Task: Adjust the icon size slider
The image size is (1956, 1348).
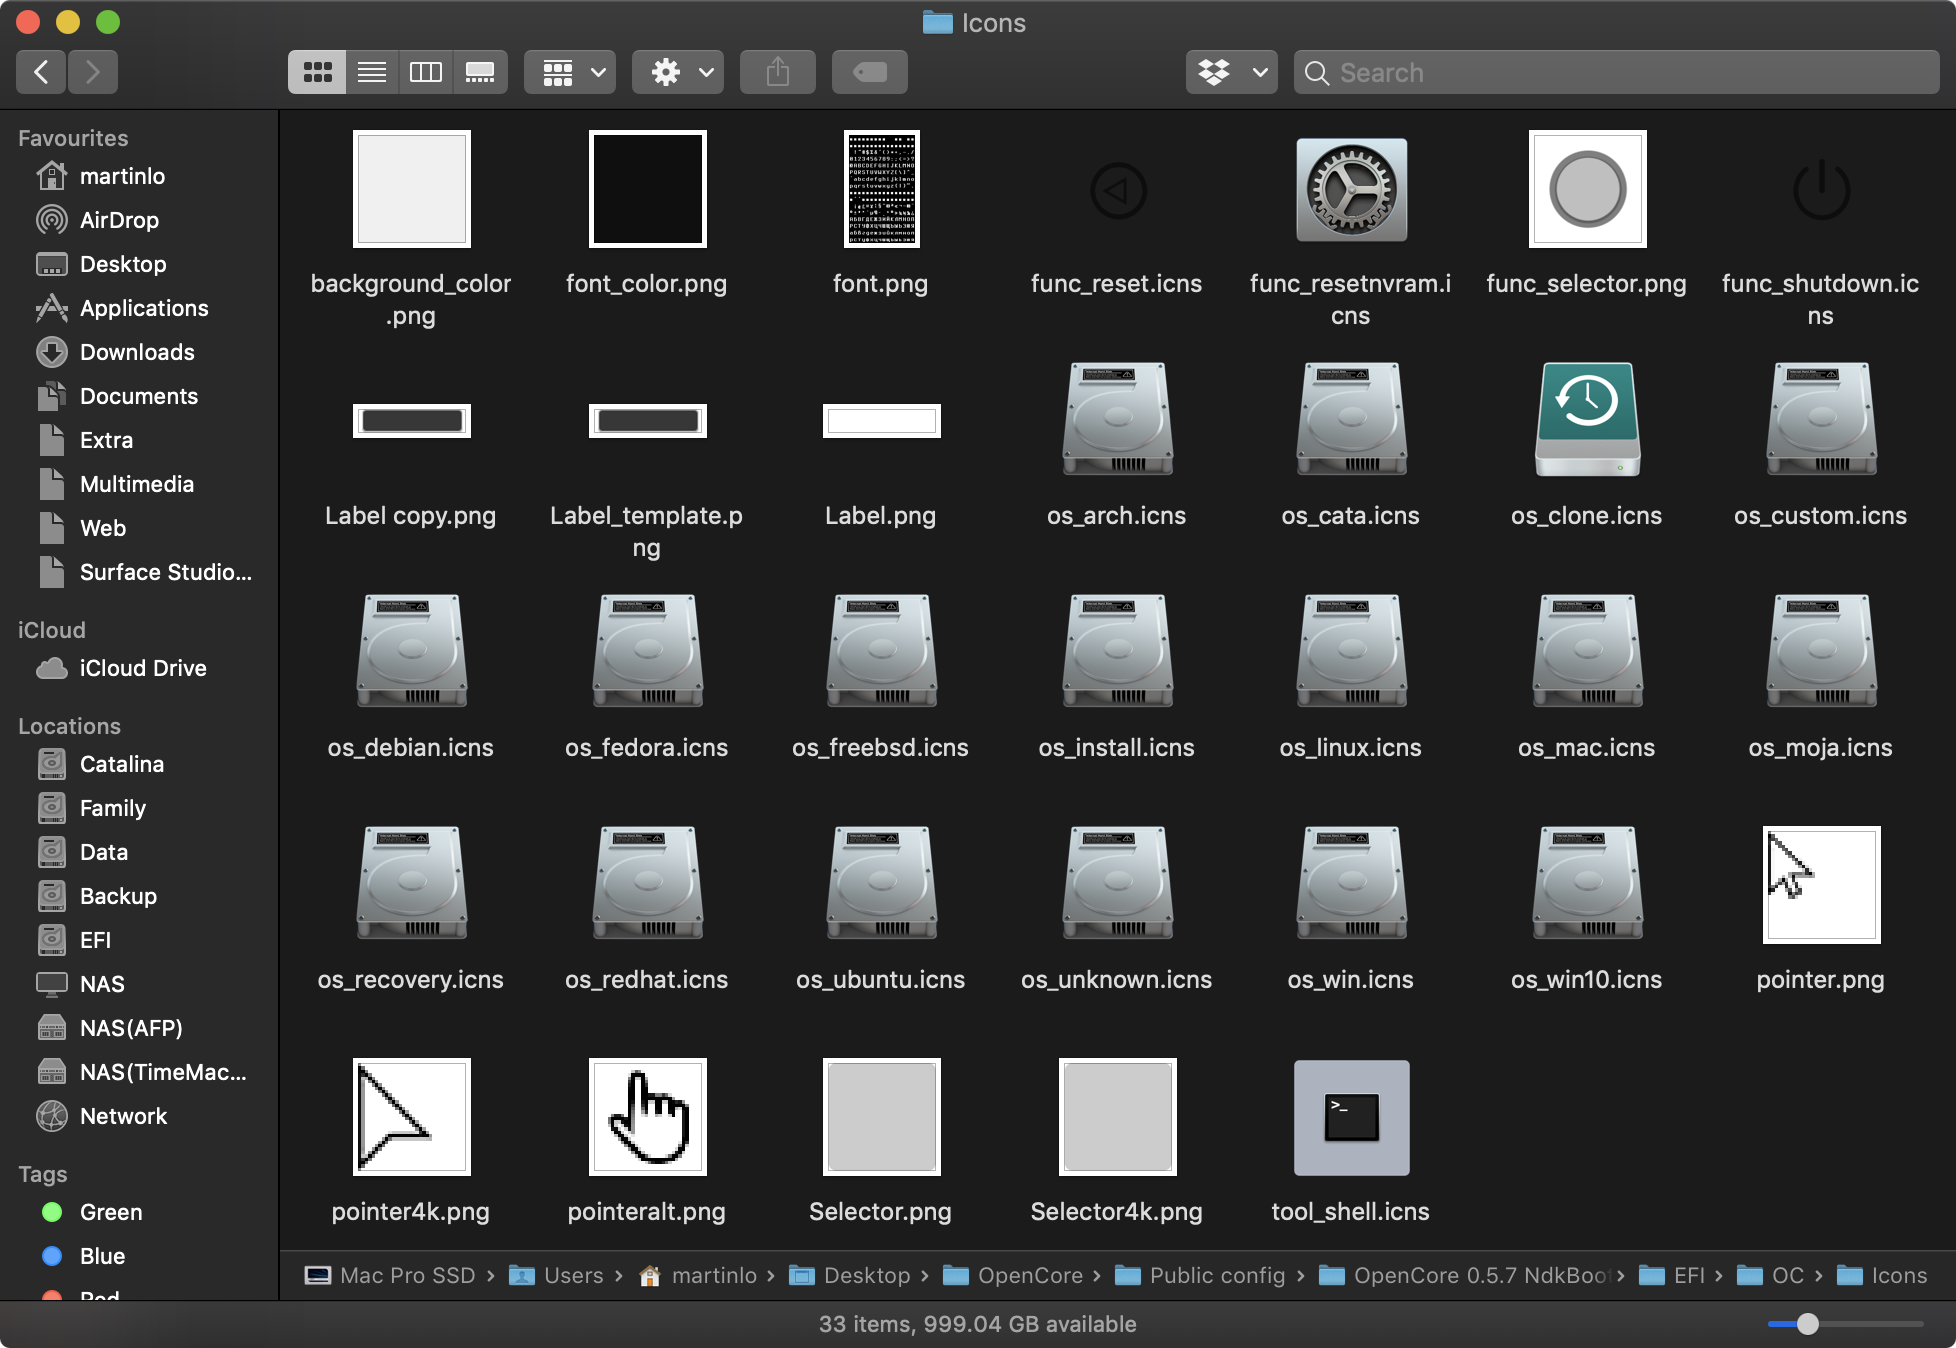Action: [x=1807, y=1324]
